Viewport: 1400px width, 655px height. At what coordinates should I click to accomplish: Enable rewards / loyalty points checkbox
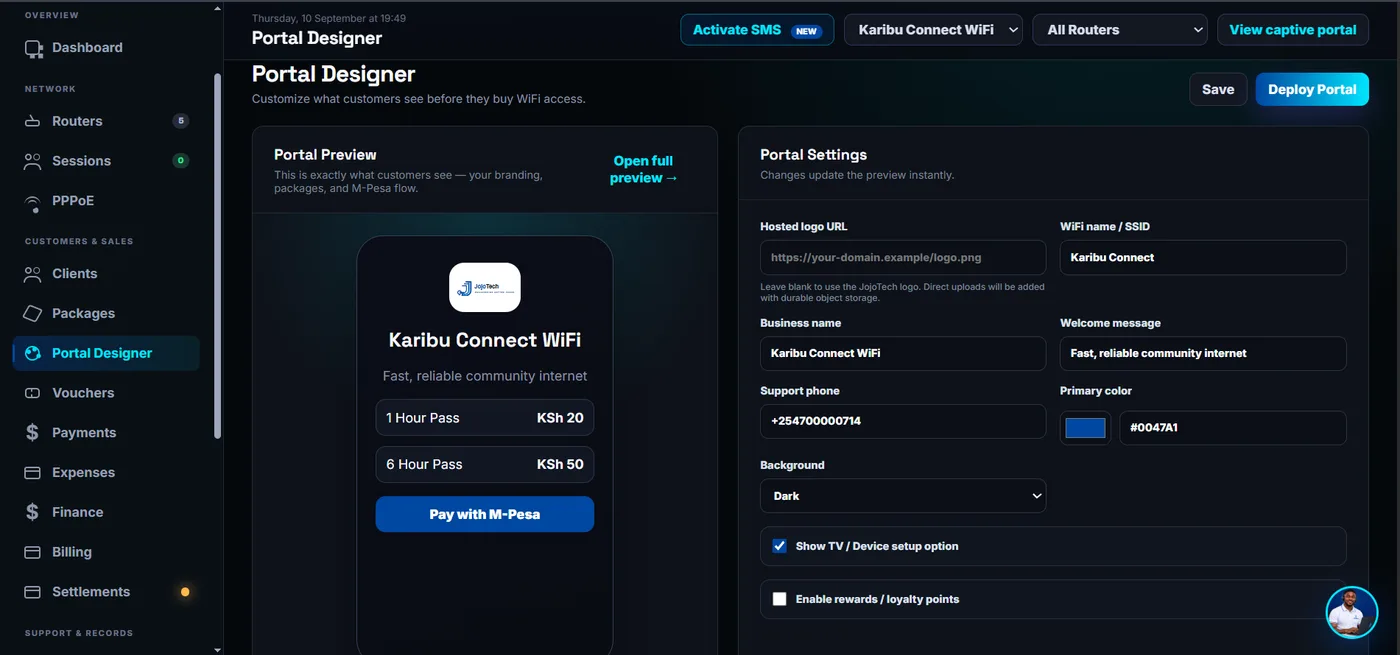pyautogui.click(x=780, y=599)
